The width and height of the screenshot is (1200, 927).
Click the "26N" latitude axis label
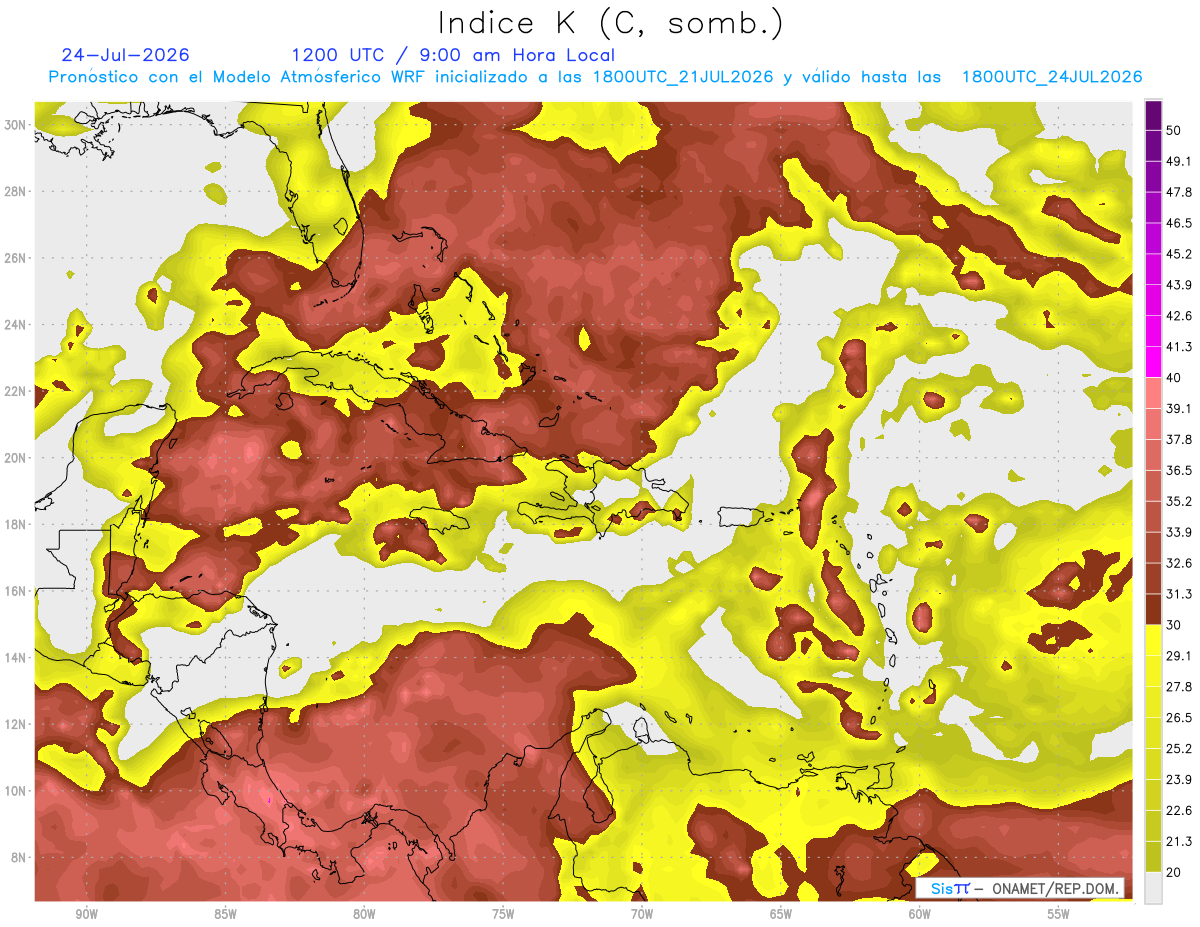point(16,257)
